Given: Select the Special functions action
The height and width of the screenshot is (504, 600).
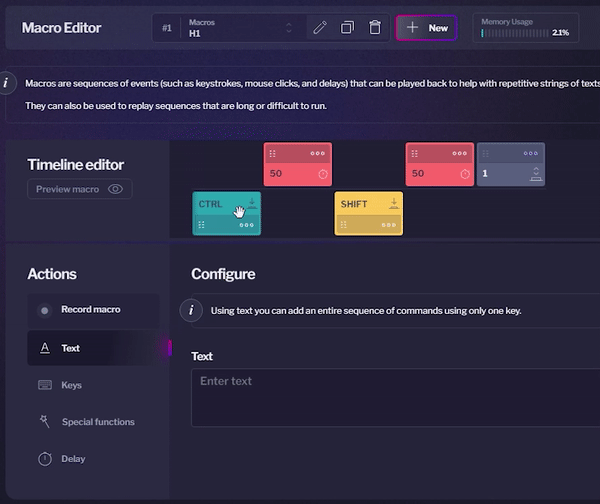Looking at the screenshot, I should pyautogui.click(x=97, y=422).
